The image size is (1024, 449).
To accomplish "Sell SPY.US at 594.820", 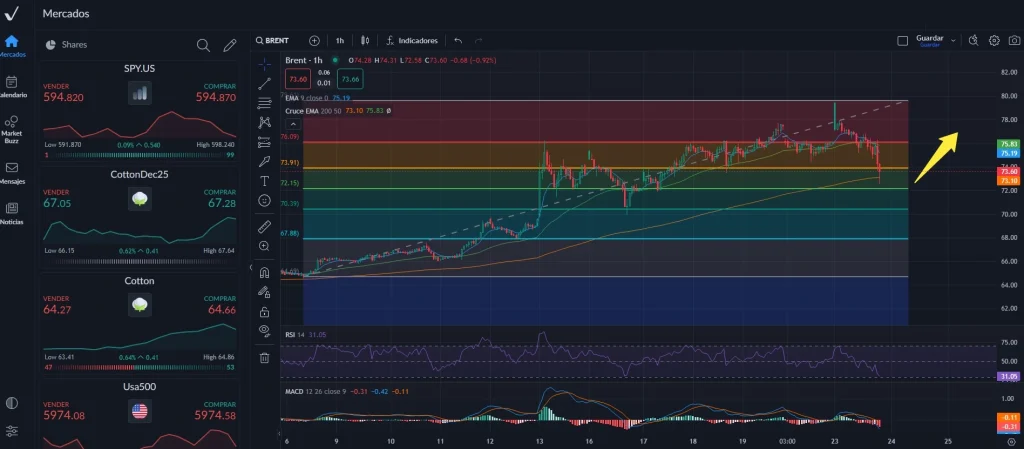I will click(63, 93).
